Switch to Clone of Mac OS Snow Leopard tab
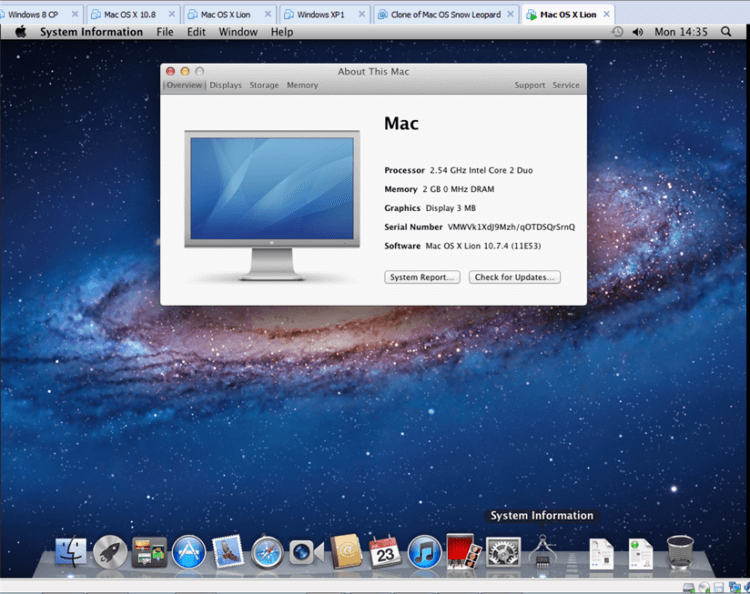 click(x=446, y=14)
